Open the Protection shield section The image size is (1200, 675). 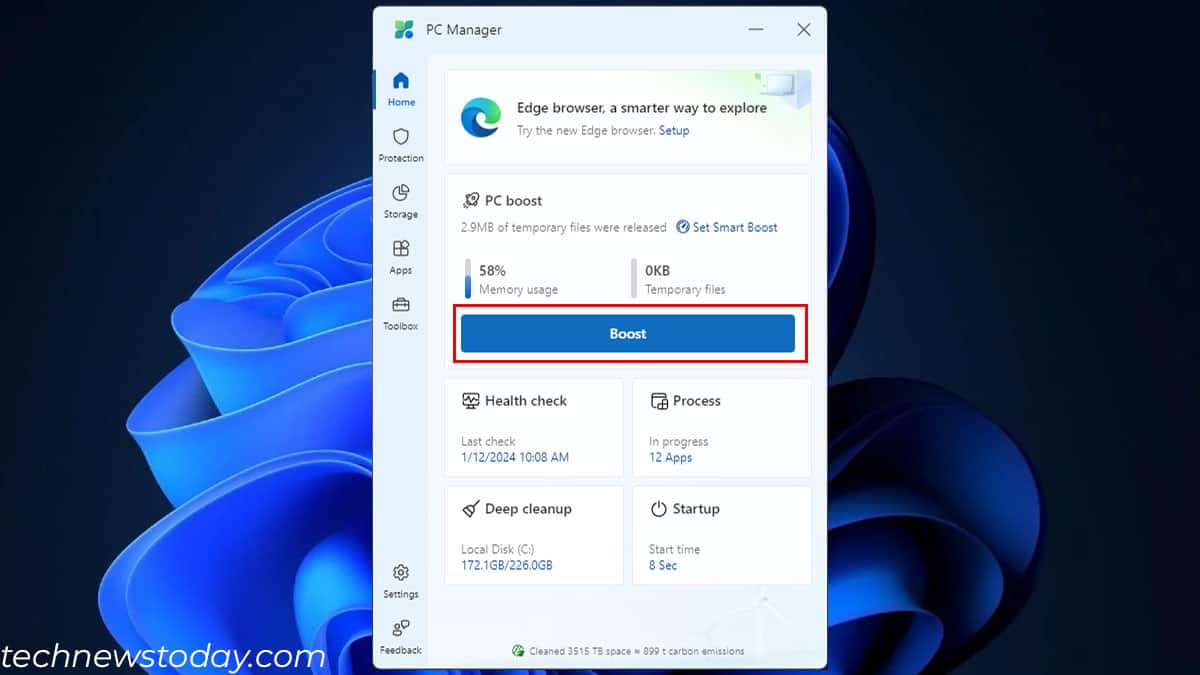coord(401,145)
